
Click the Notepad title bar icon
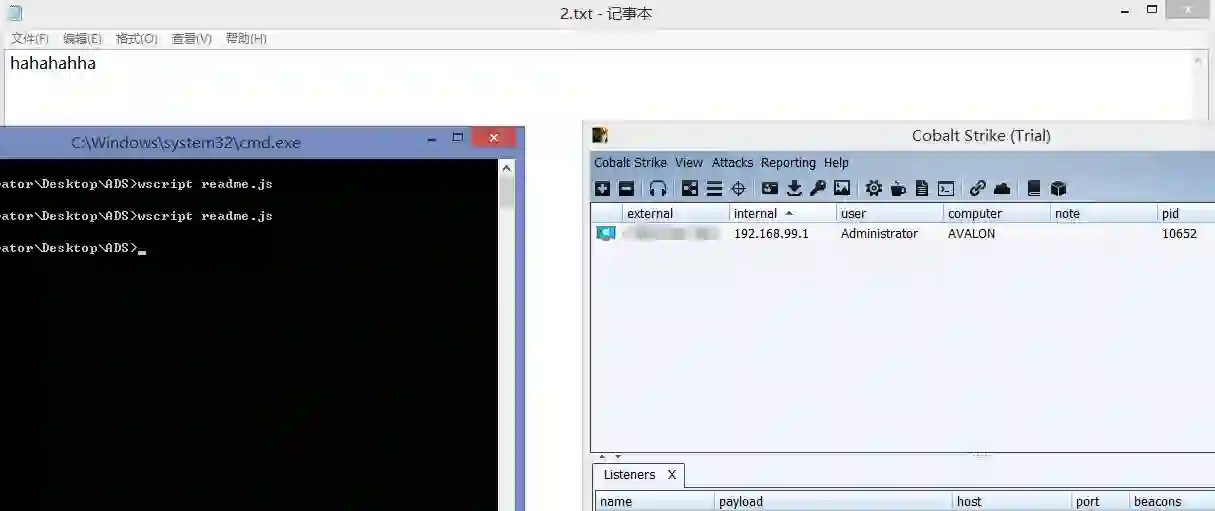pyautogui.click(x=15, y=13)
